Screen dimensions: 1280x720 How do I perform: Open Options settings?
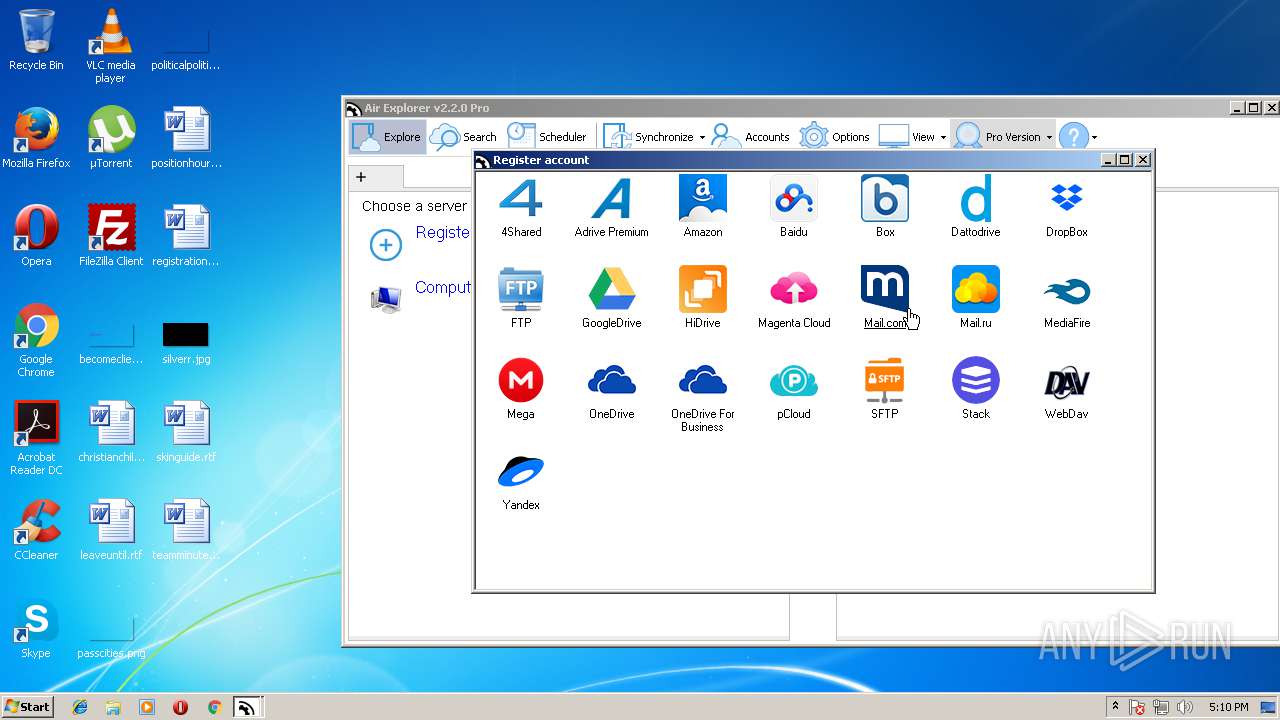835,137
